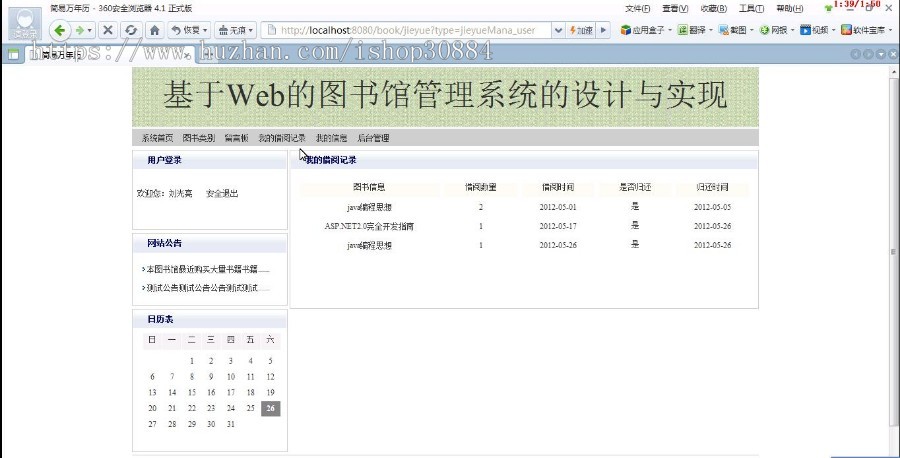Open the 视频 video tool
Screen dimensions: 900x458
(814, 30)
